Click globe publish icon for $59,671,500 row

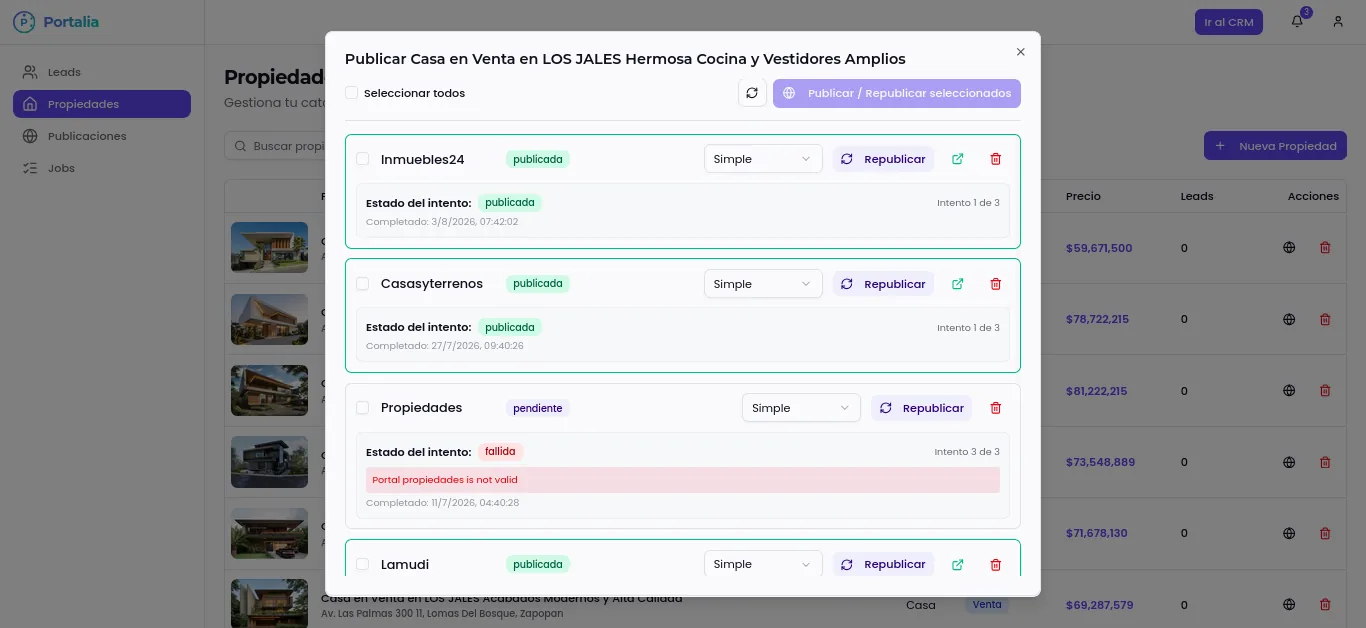point(1289,248)
